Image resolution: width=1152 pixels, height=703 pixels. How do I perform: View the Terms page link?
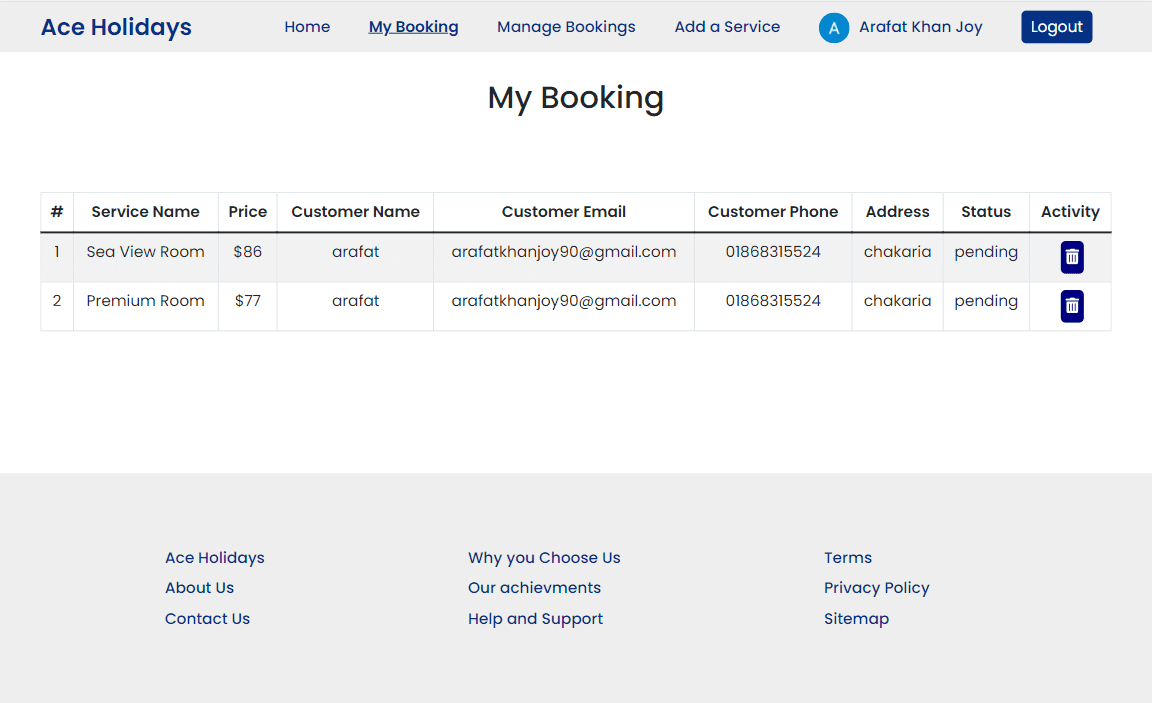[848, 558]
